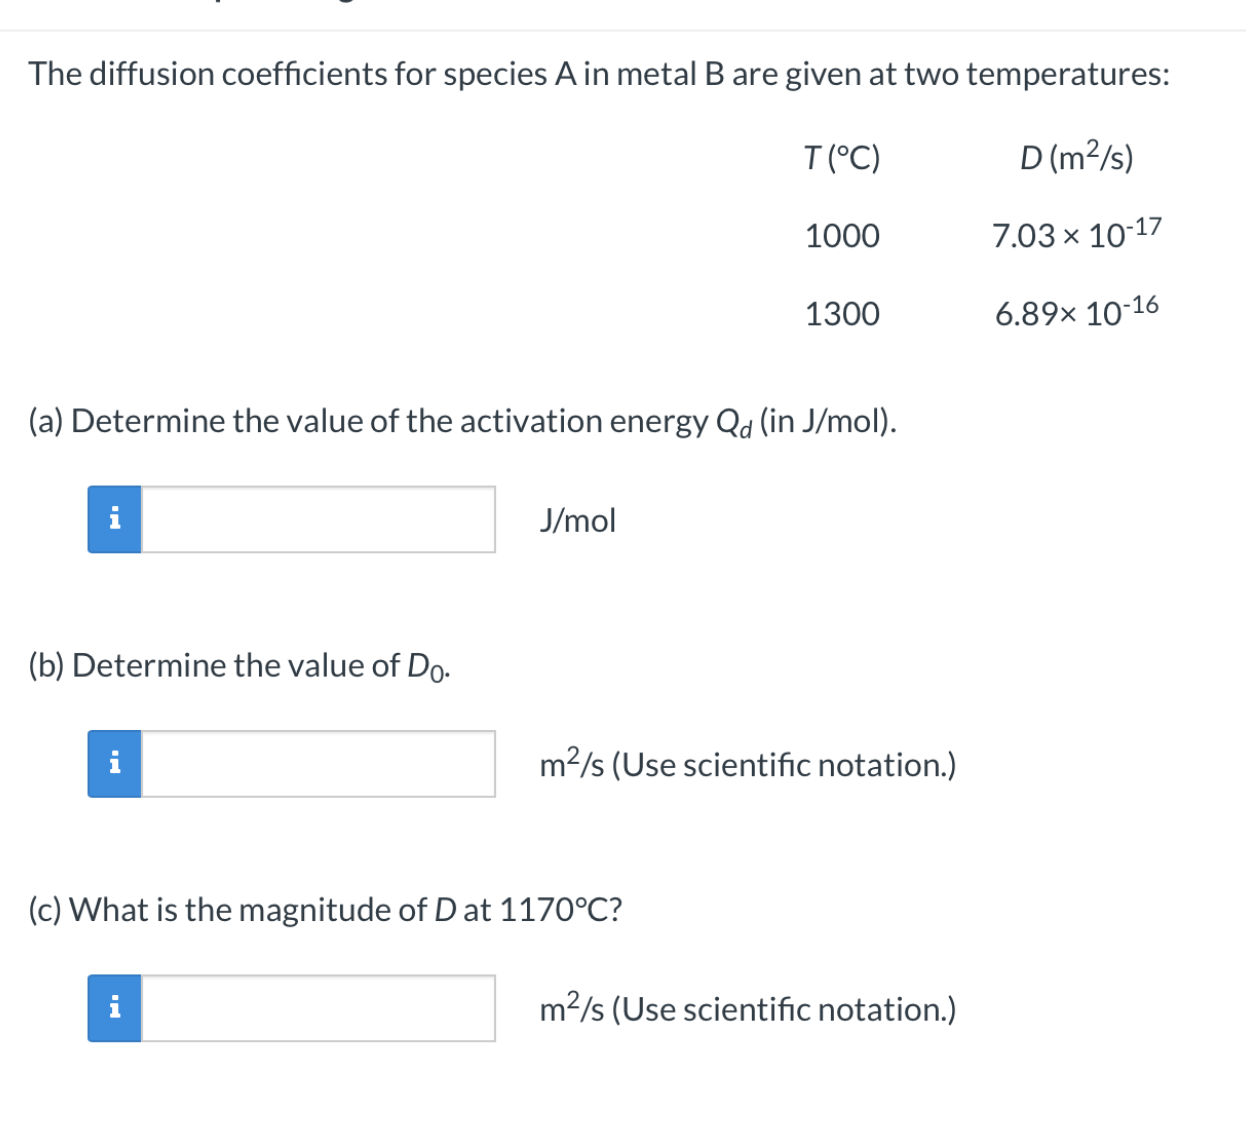The height and width of the screenshot is (1124, 1246).
Task: Click the info icon beside the J/mol answer box
Action: 114,519
